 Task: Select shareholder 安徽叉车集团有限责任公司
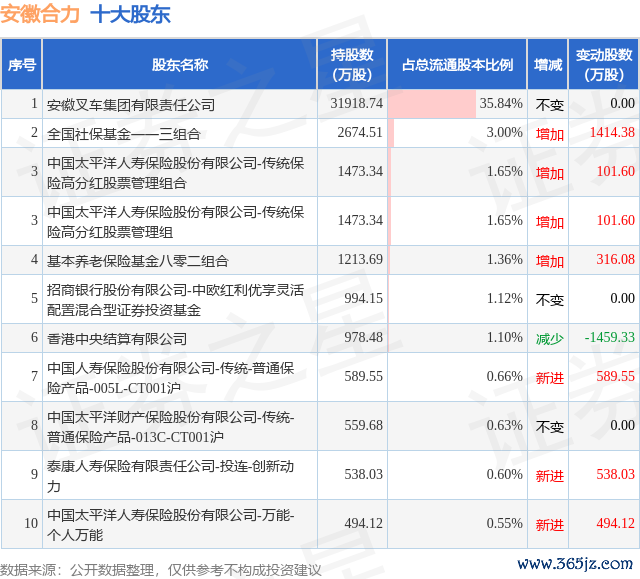pyautogui.click(x=131, y=104)
